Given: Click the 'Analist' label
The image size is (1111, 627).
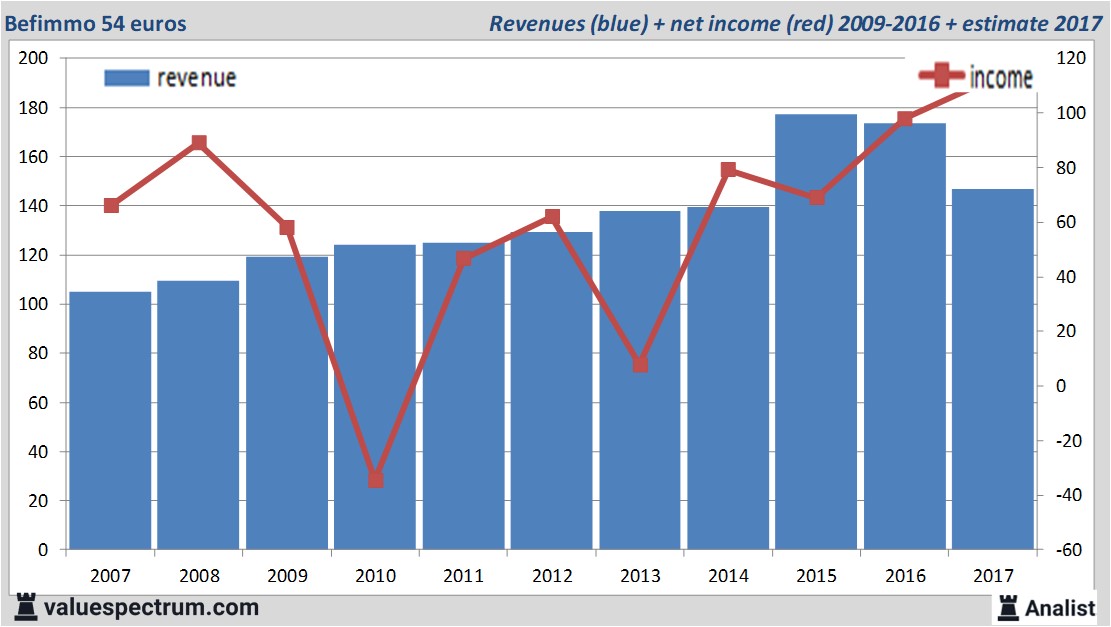Looking at the screenshot, I should click(x=1060, y=608).
